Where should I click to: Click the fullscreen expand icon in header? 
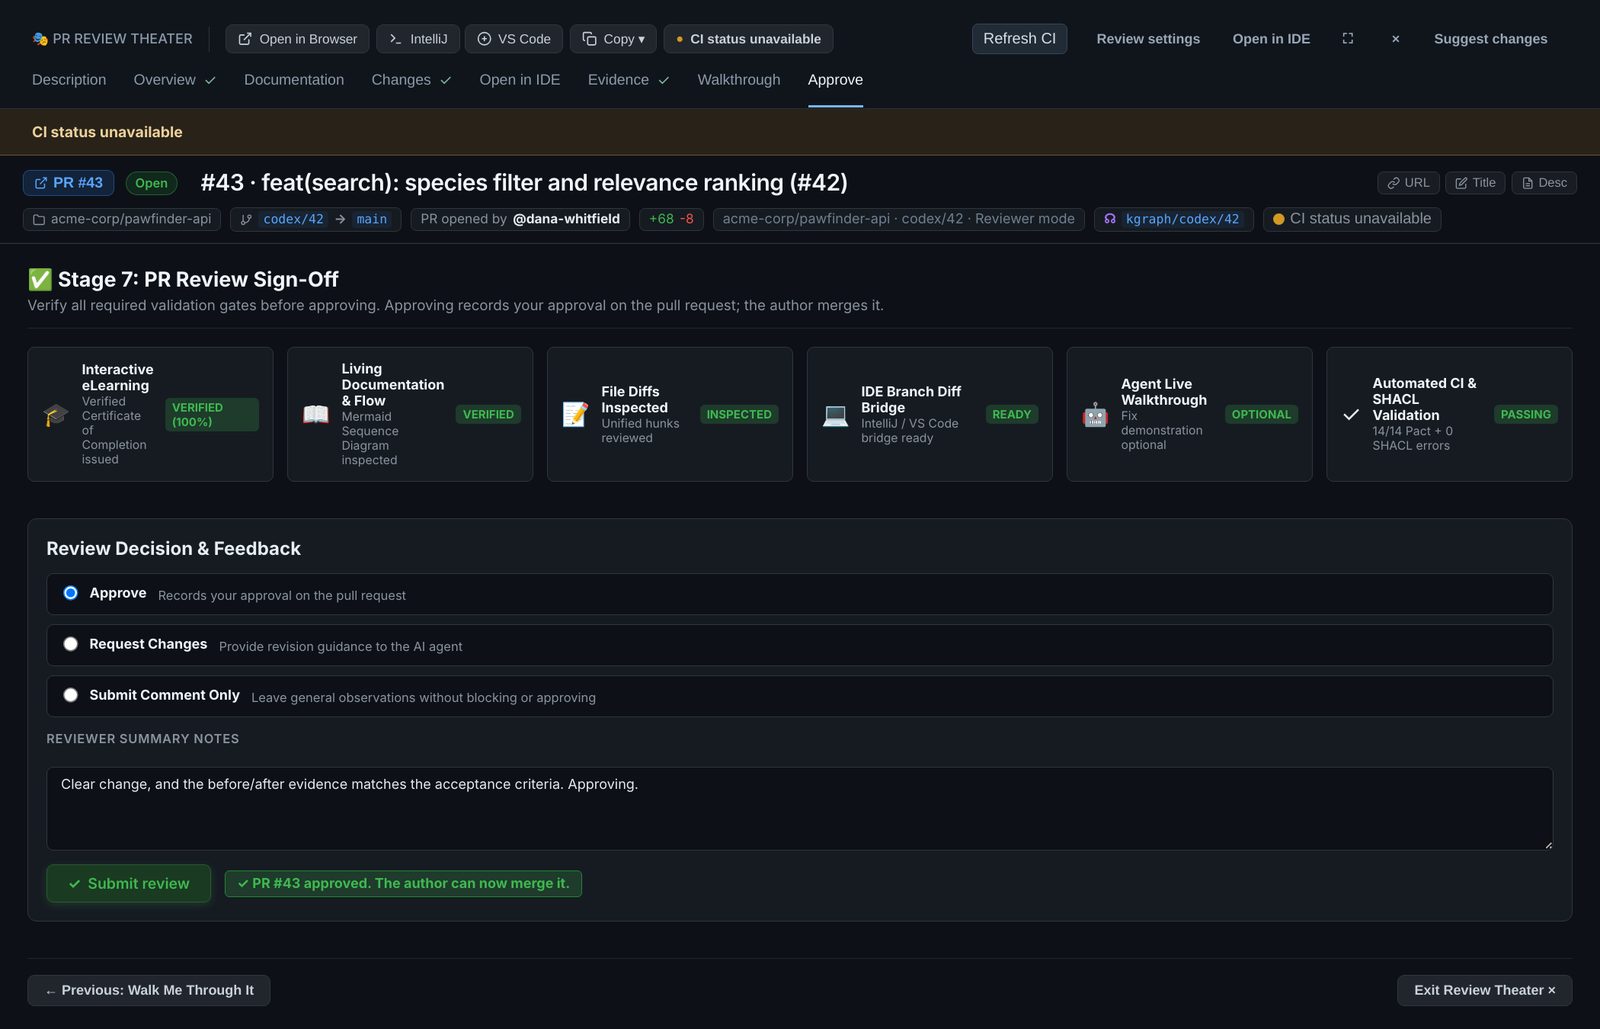(x=1348, y=39)
